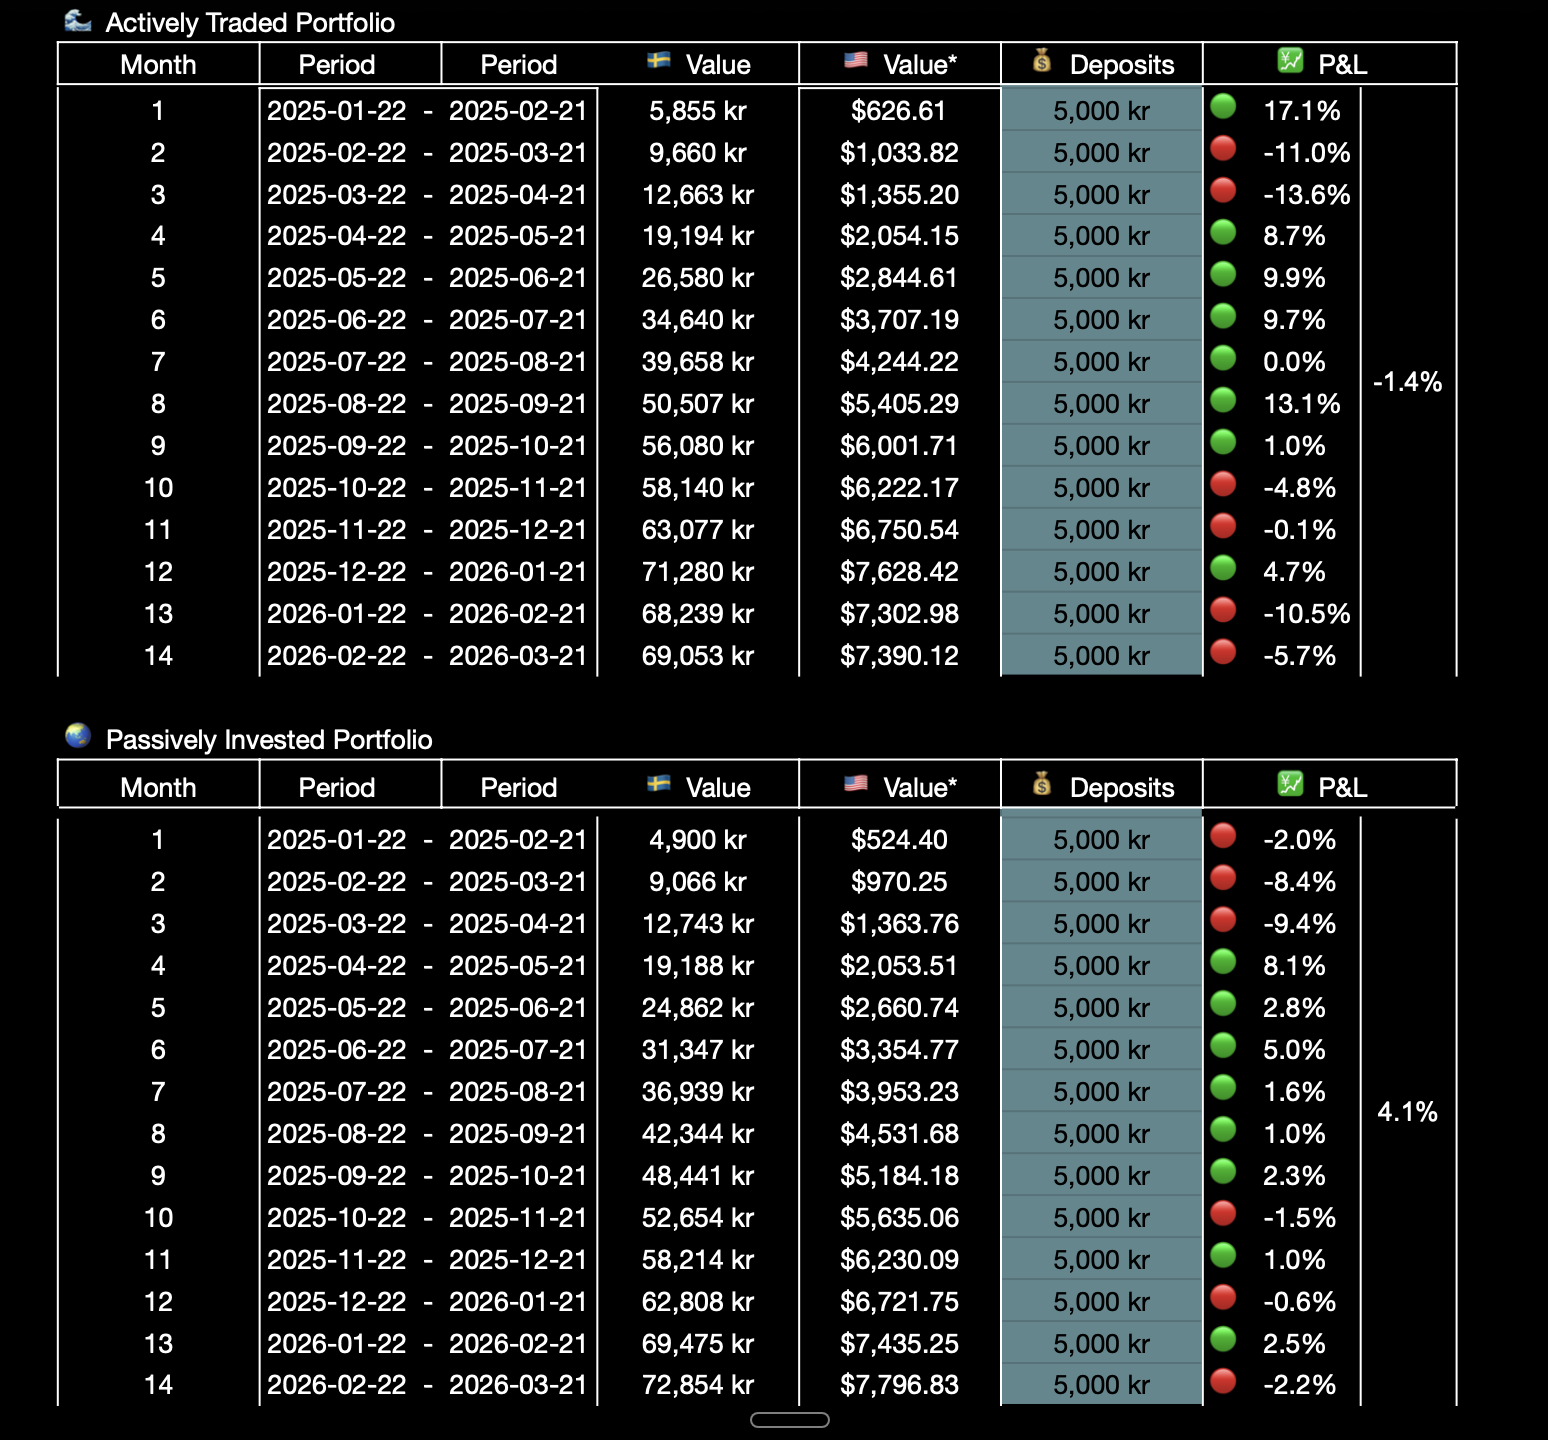Click the red indicator next to -9.4%
This screenshot has height=1440, width=1548.
(x=1223, y=921)
